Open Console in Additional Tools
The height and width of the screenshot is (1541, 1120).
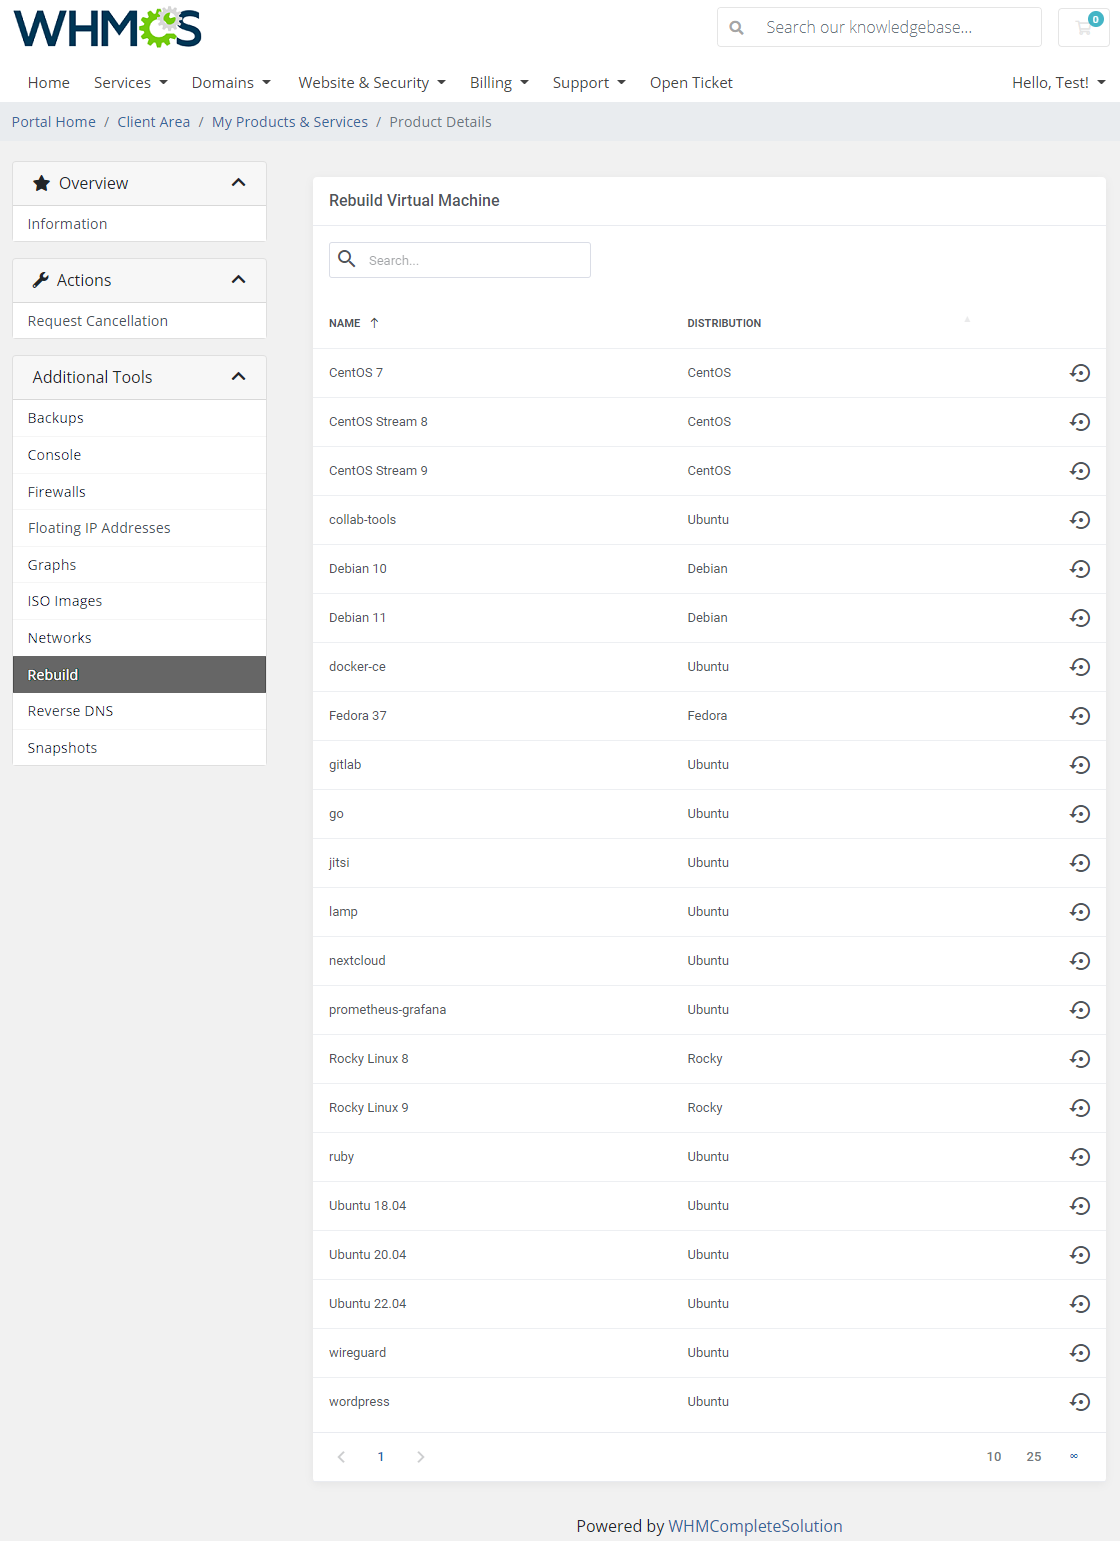pyautogui.click(x=139, y=455)
